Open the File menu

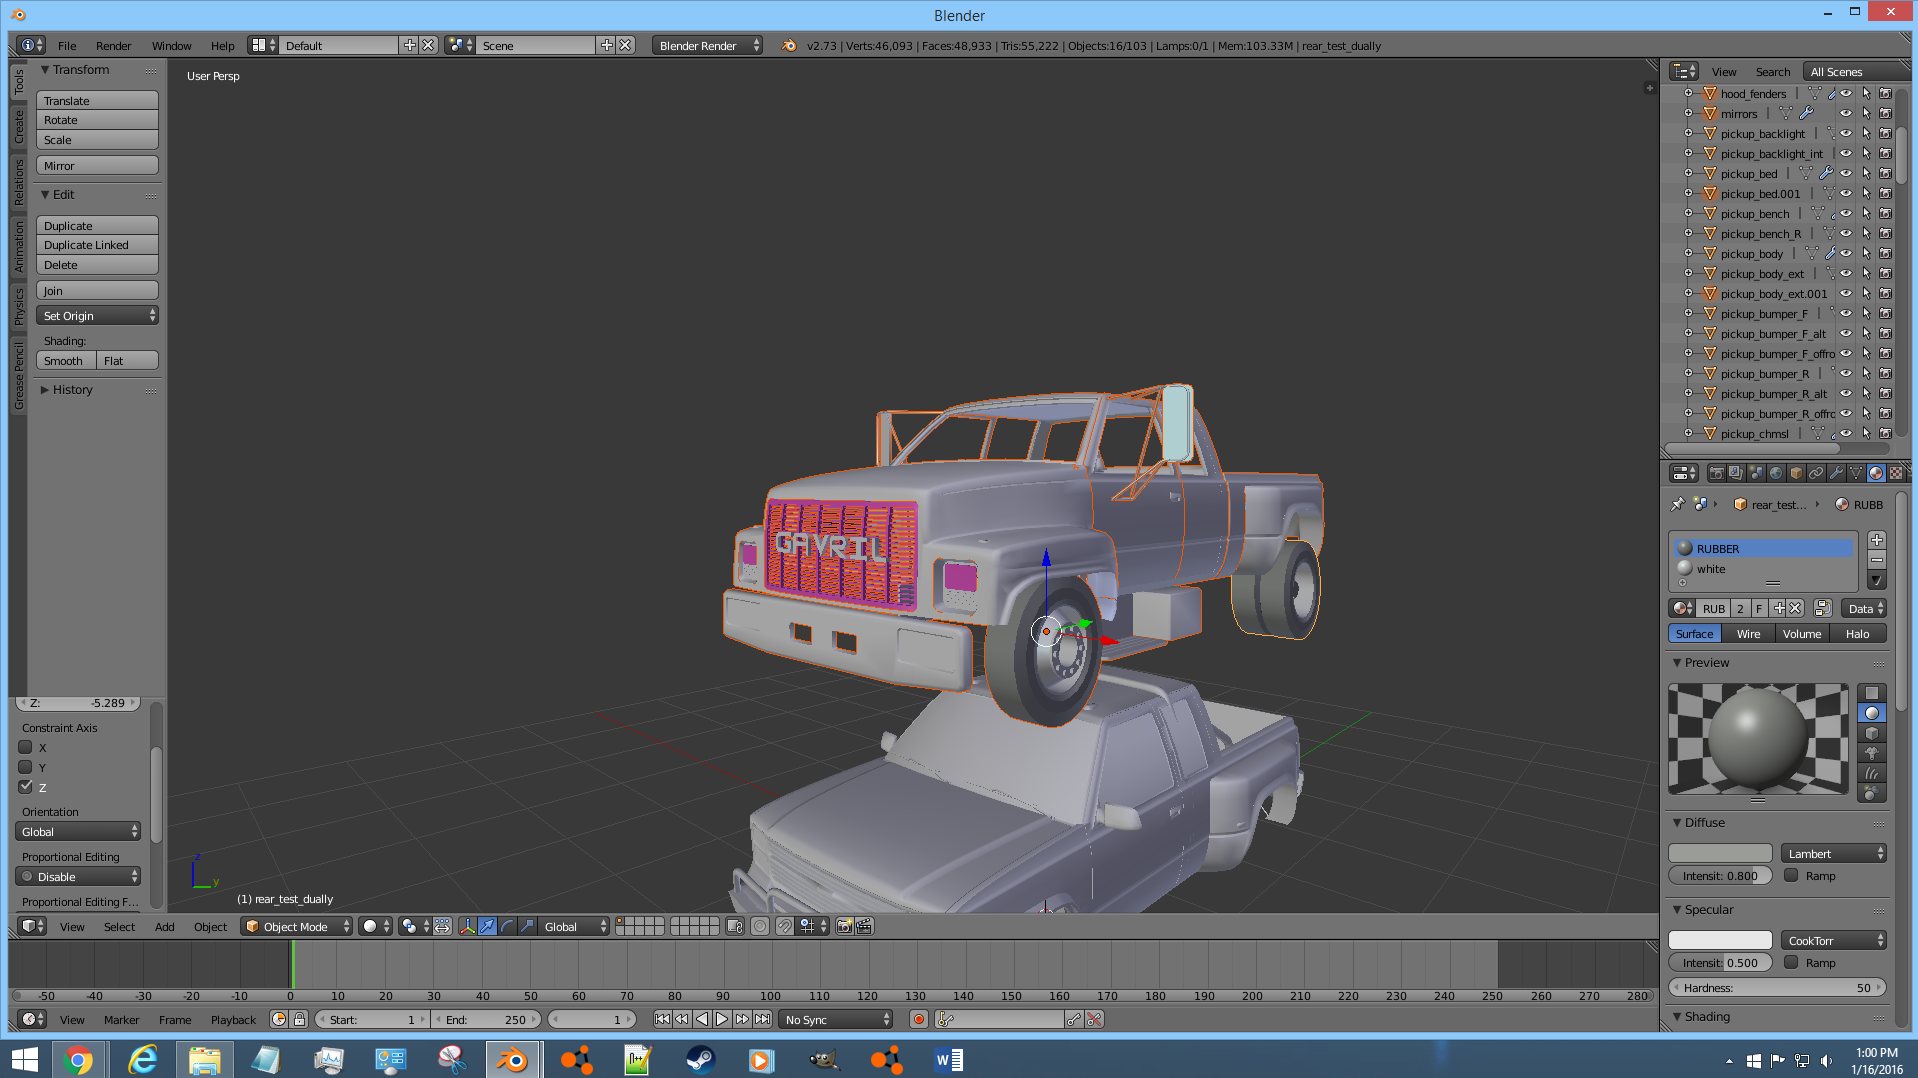67,45
